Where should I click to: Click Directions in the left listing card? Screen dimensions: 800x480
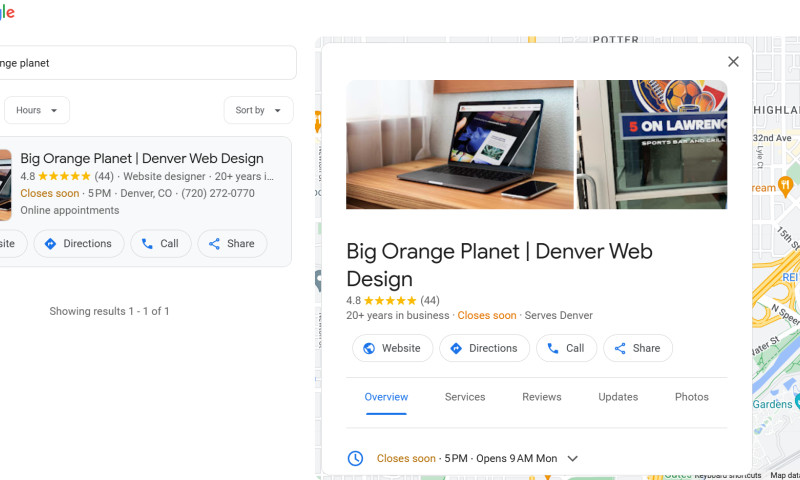pos(79,244)
